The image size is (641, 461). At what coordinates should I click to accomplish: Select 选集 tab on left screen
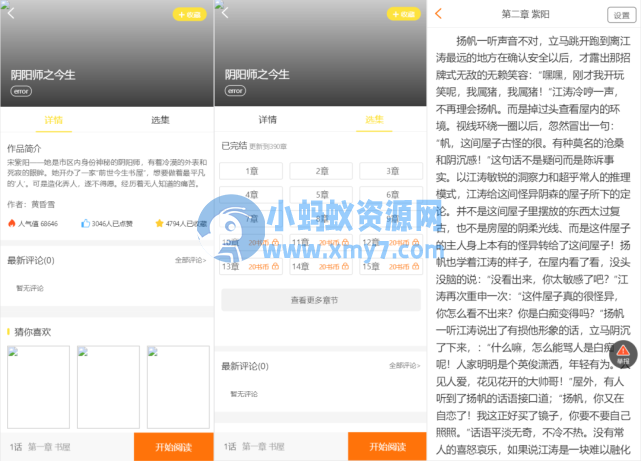tap(160, 120)
